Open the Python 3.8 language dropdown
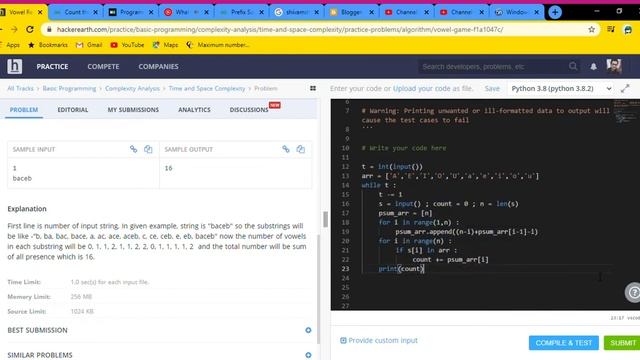640x360 pixels. point(561,89)
